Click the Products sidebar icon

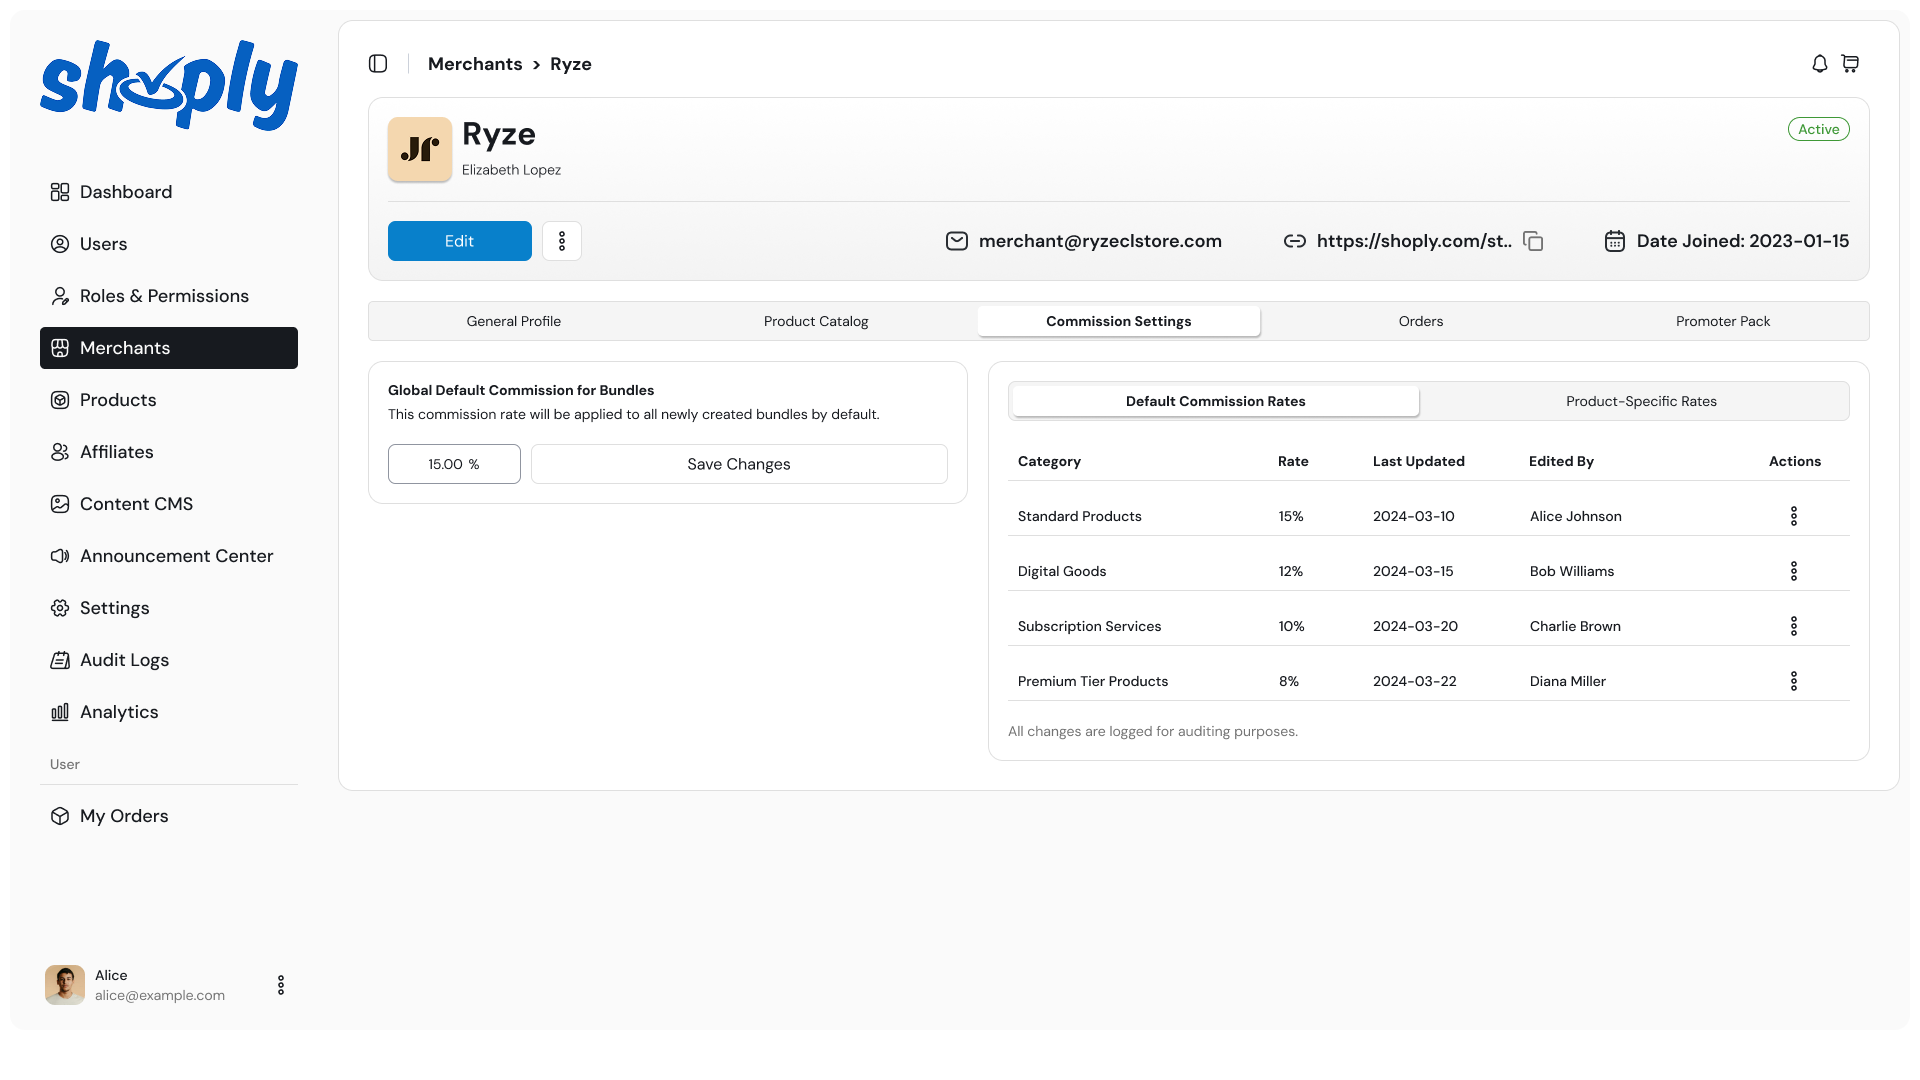[60, 400]
